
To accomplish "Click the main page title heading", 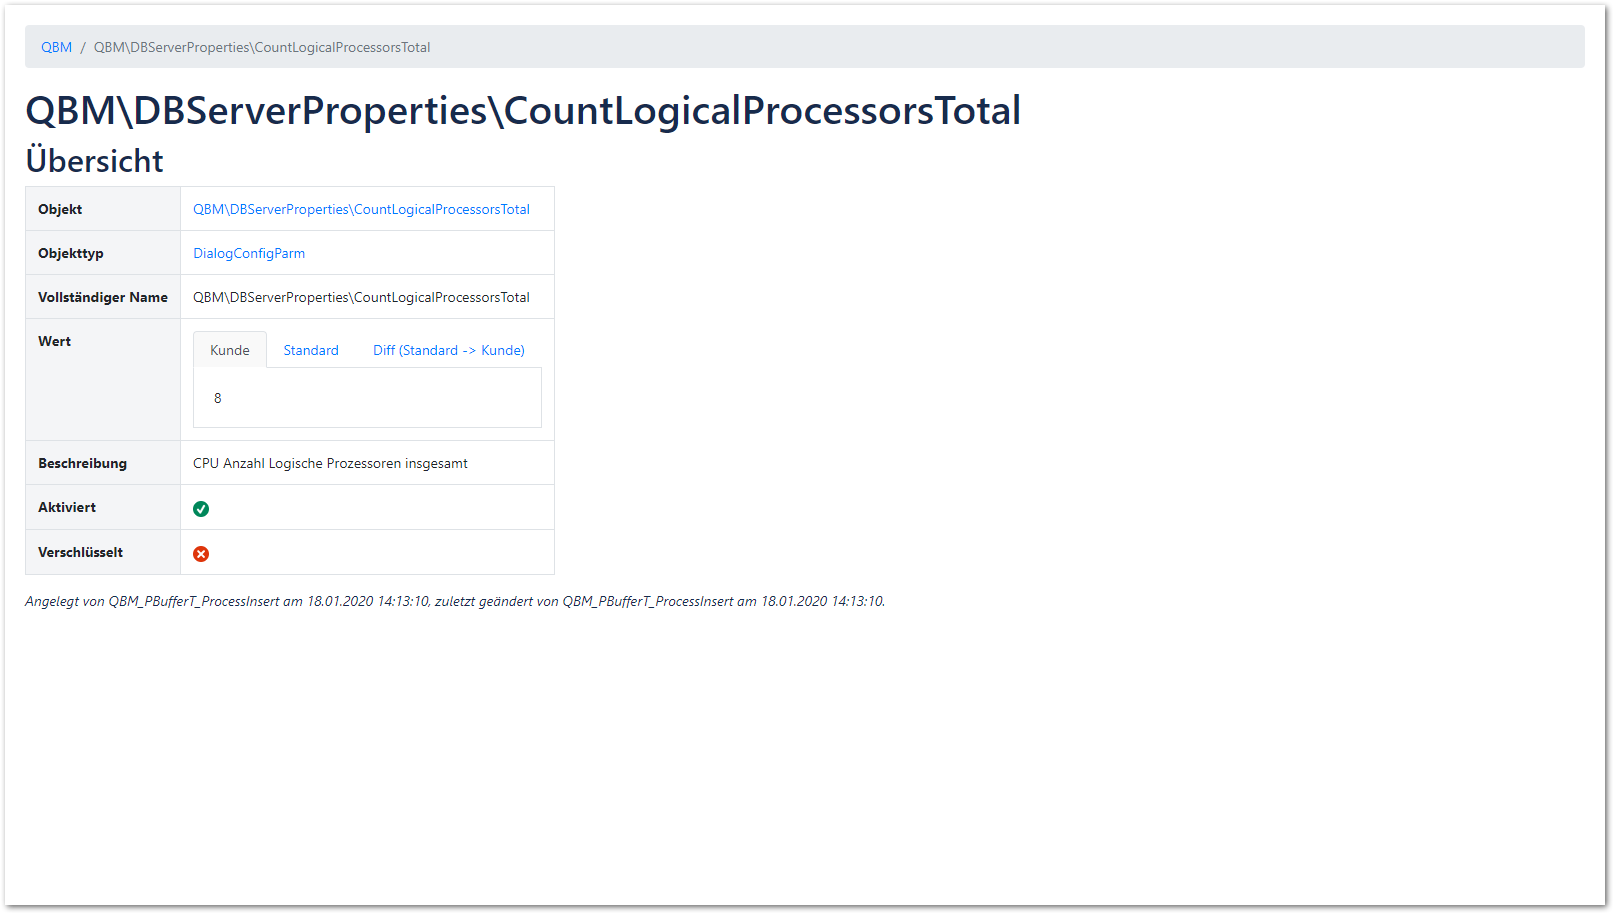I will [x=523, y=111].
